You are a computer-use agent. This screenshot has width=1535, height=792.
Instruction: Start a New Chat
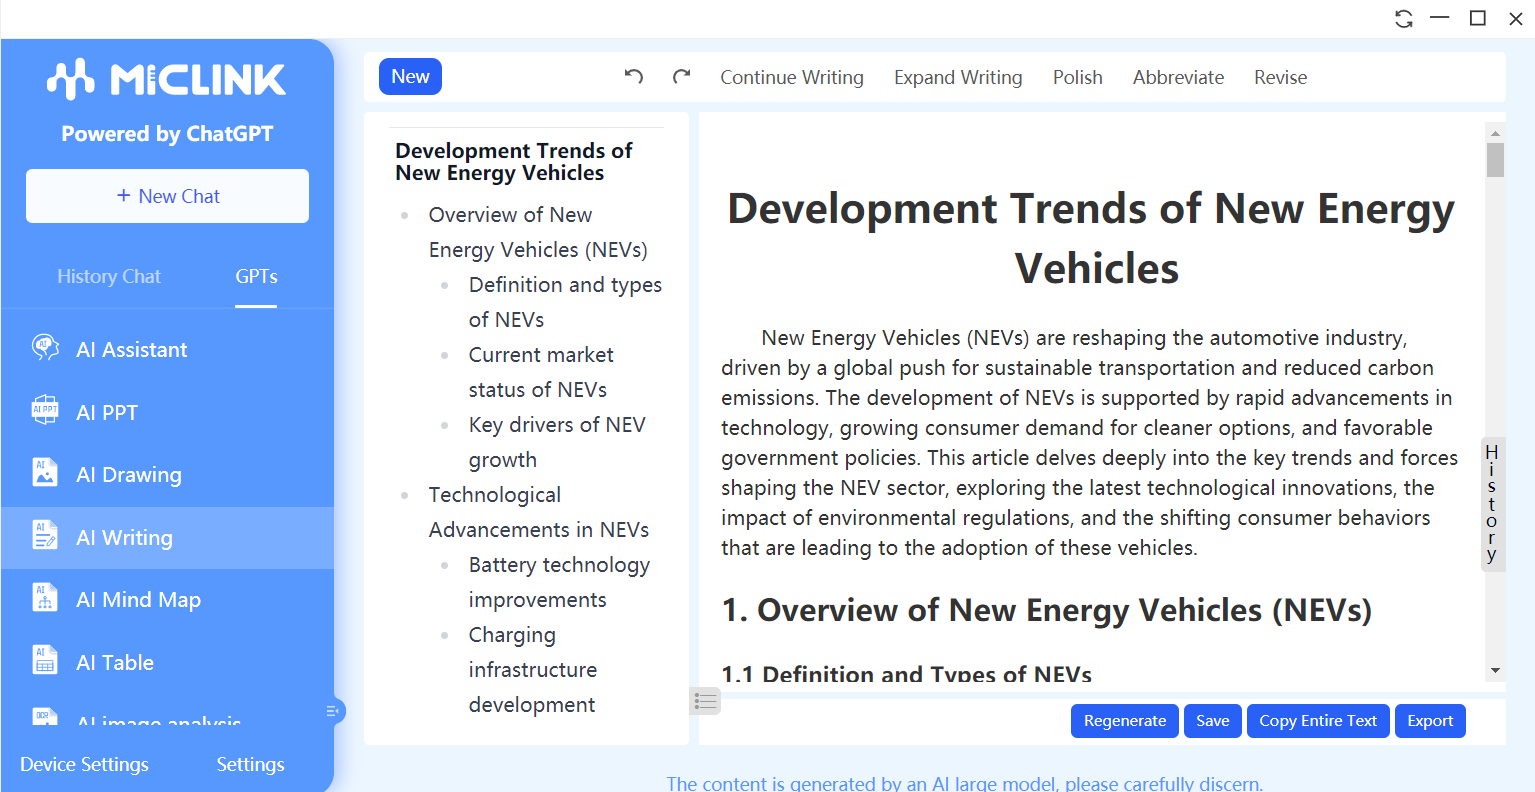pos(167,196)
